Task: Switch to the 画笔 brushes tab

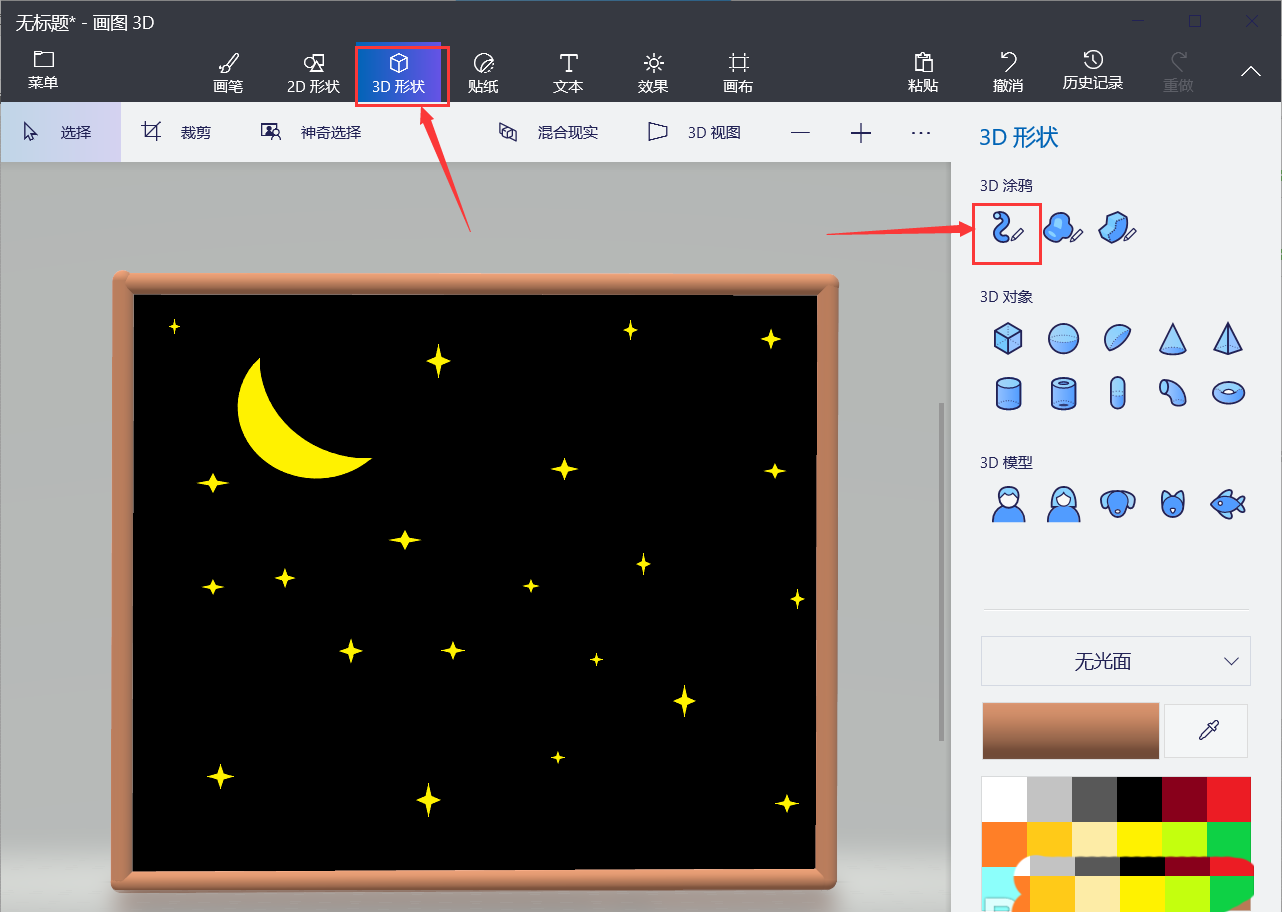Action: pyautogui.click(x=228, y=73)
